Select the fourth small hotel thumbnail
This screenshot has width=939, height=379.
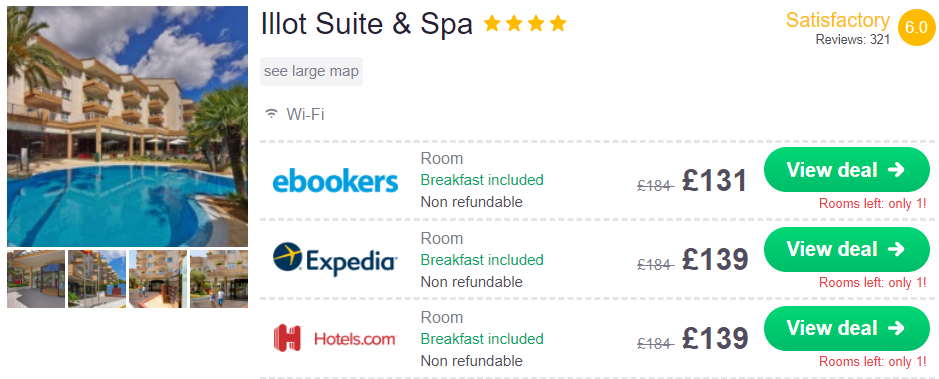(219, 279)
